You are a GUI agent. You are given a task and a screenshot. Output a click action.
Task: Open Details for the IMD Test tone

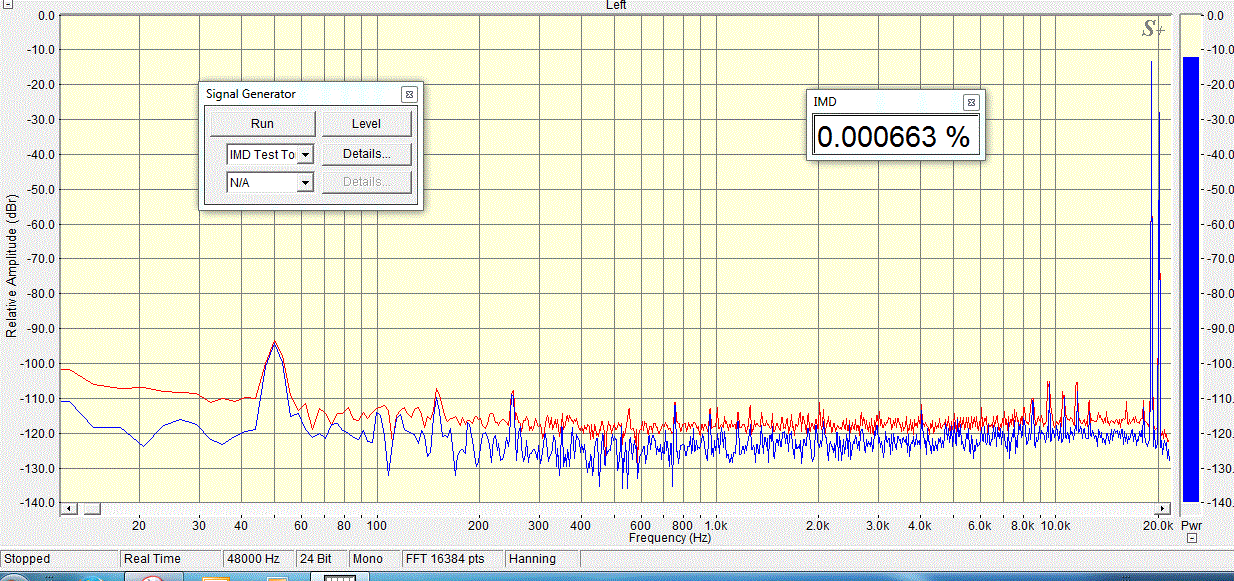366,154
